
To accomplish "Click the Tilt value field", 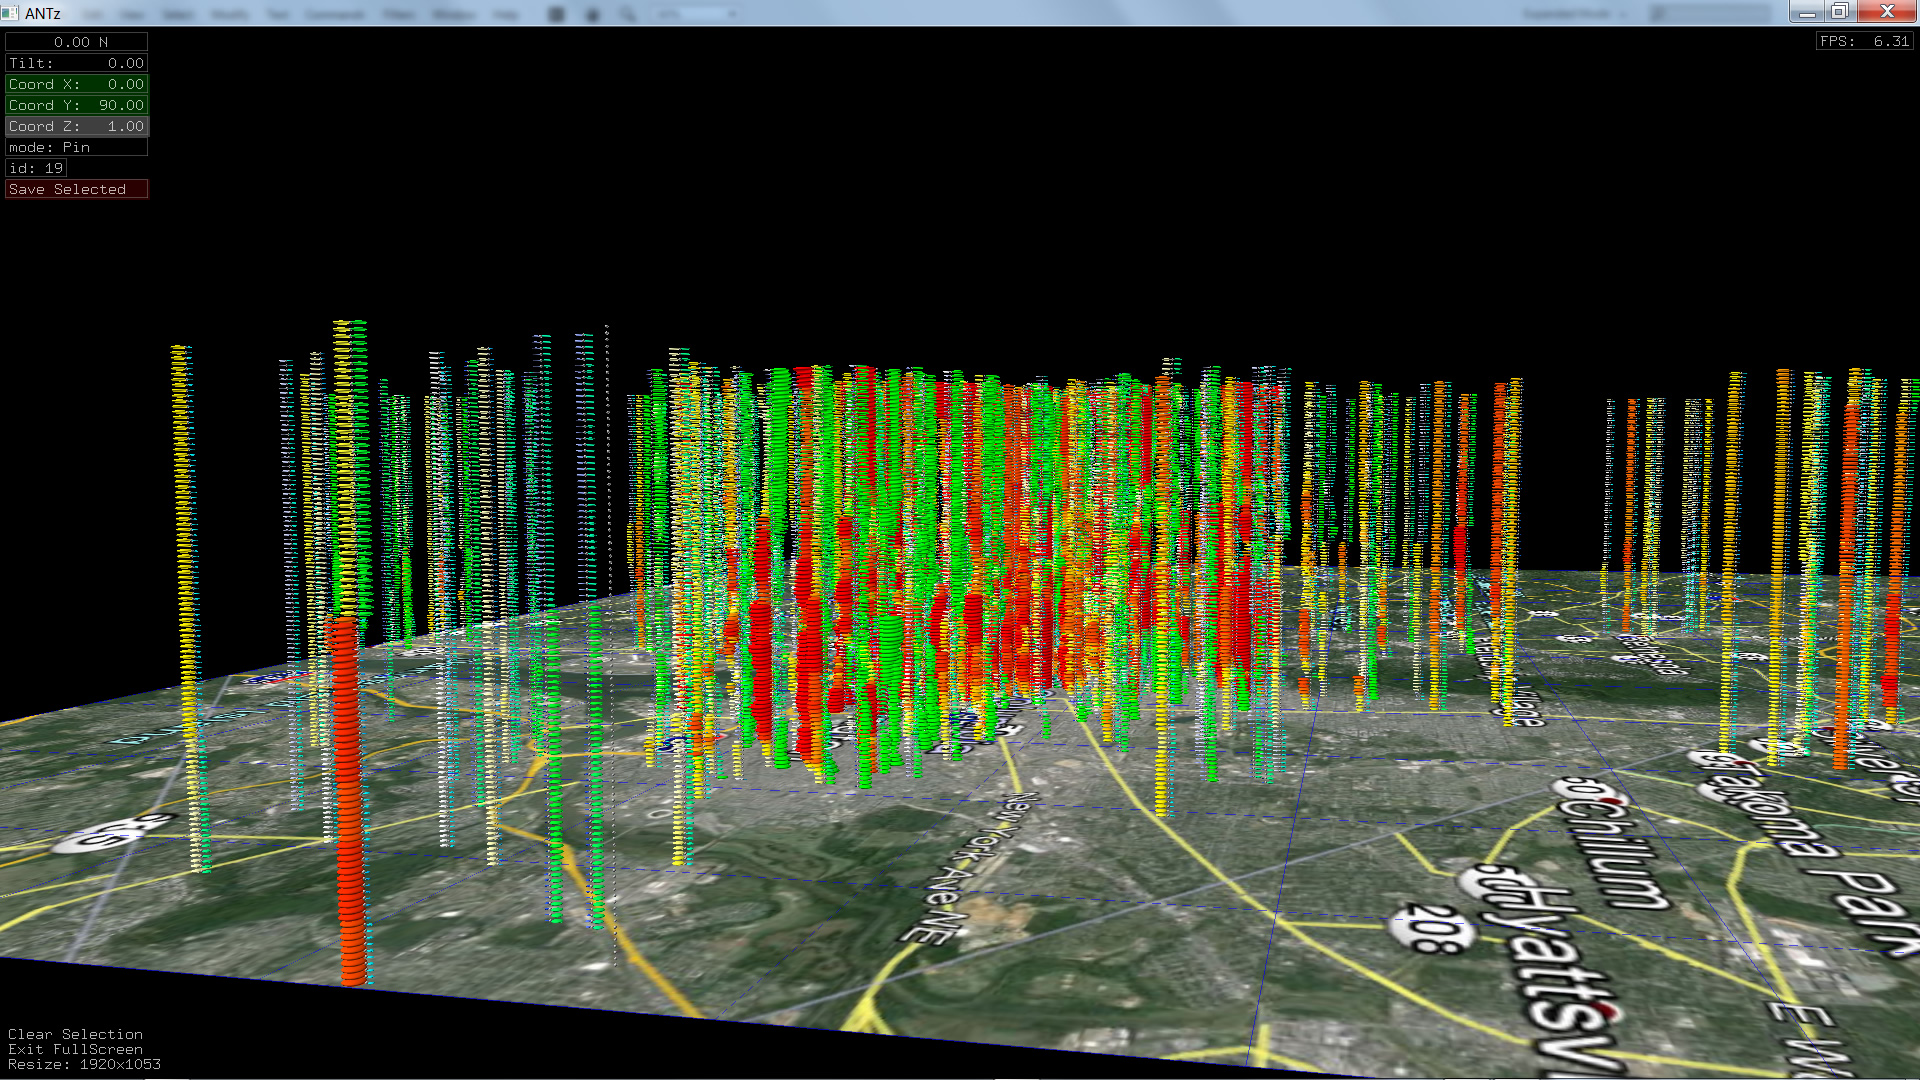I will [x=76, y=63].
